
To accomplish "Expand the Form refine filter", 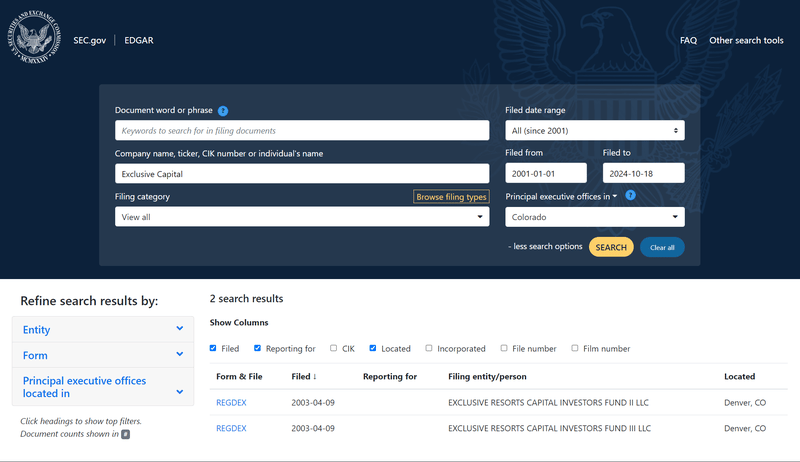I will [x=103, y=355].
